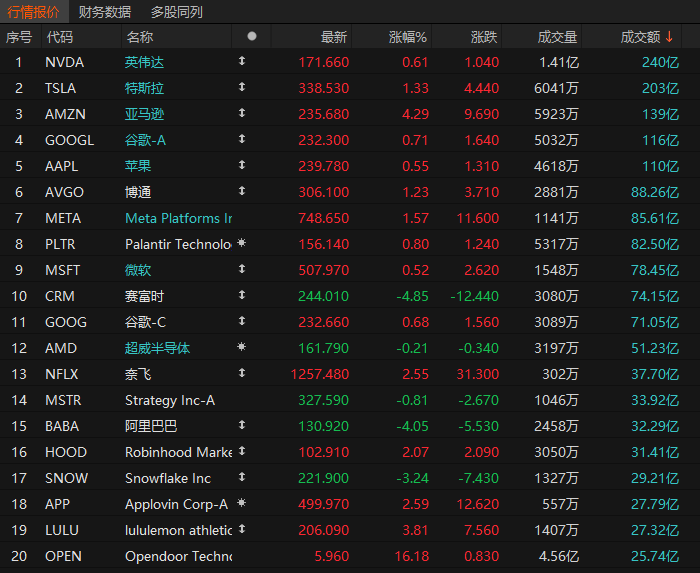Open 特斯拉 stock name link
Screen dimensions: 700x573
tap(144, 88)
